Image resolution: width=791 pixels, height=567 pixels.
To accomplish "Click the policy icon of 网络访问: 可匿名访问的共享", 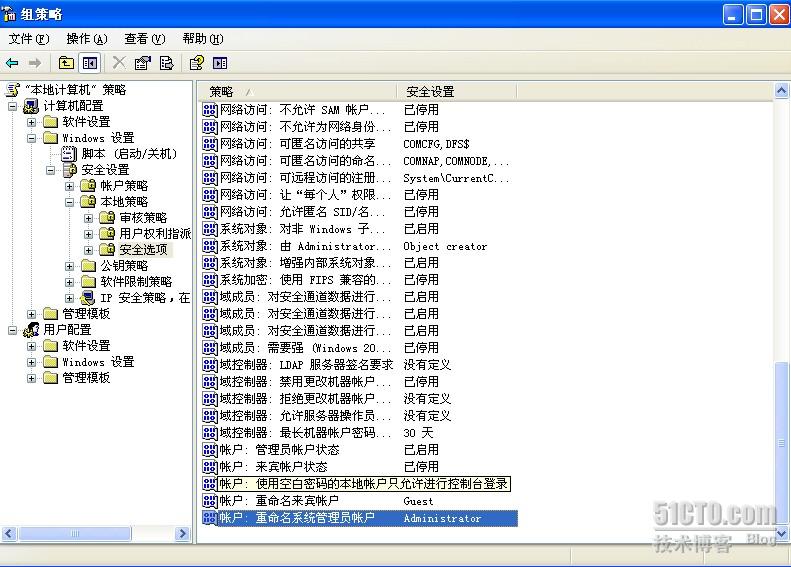I will click(x=210, y=144).
